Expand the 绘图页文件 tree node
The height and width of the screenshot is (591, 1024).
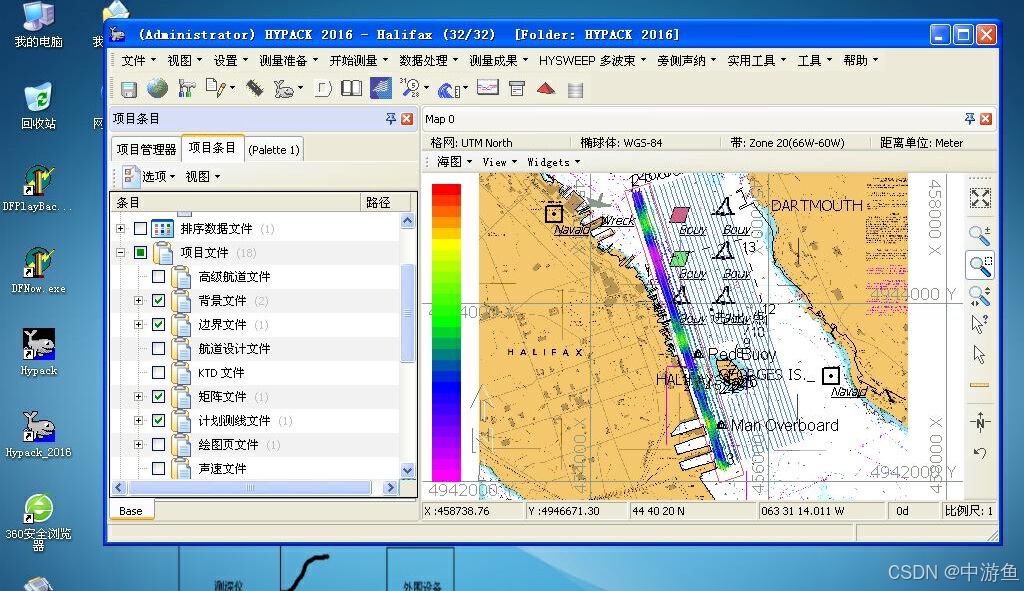click(138, 444)
